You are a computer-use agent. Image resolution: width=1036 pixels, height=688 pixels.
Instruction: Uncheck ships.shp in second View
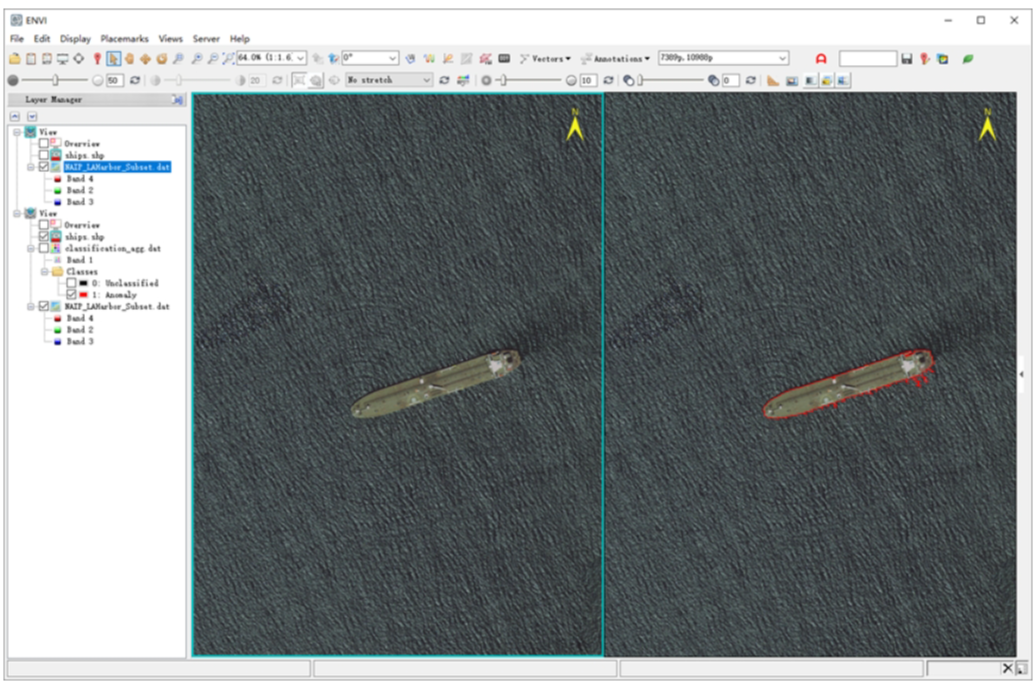pyautogui.click(x=44, y=237)
